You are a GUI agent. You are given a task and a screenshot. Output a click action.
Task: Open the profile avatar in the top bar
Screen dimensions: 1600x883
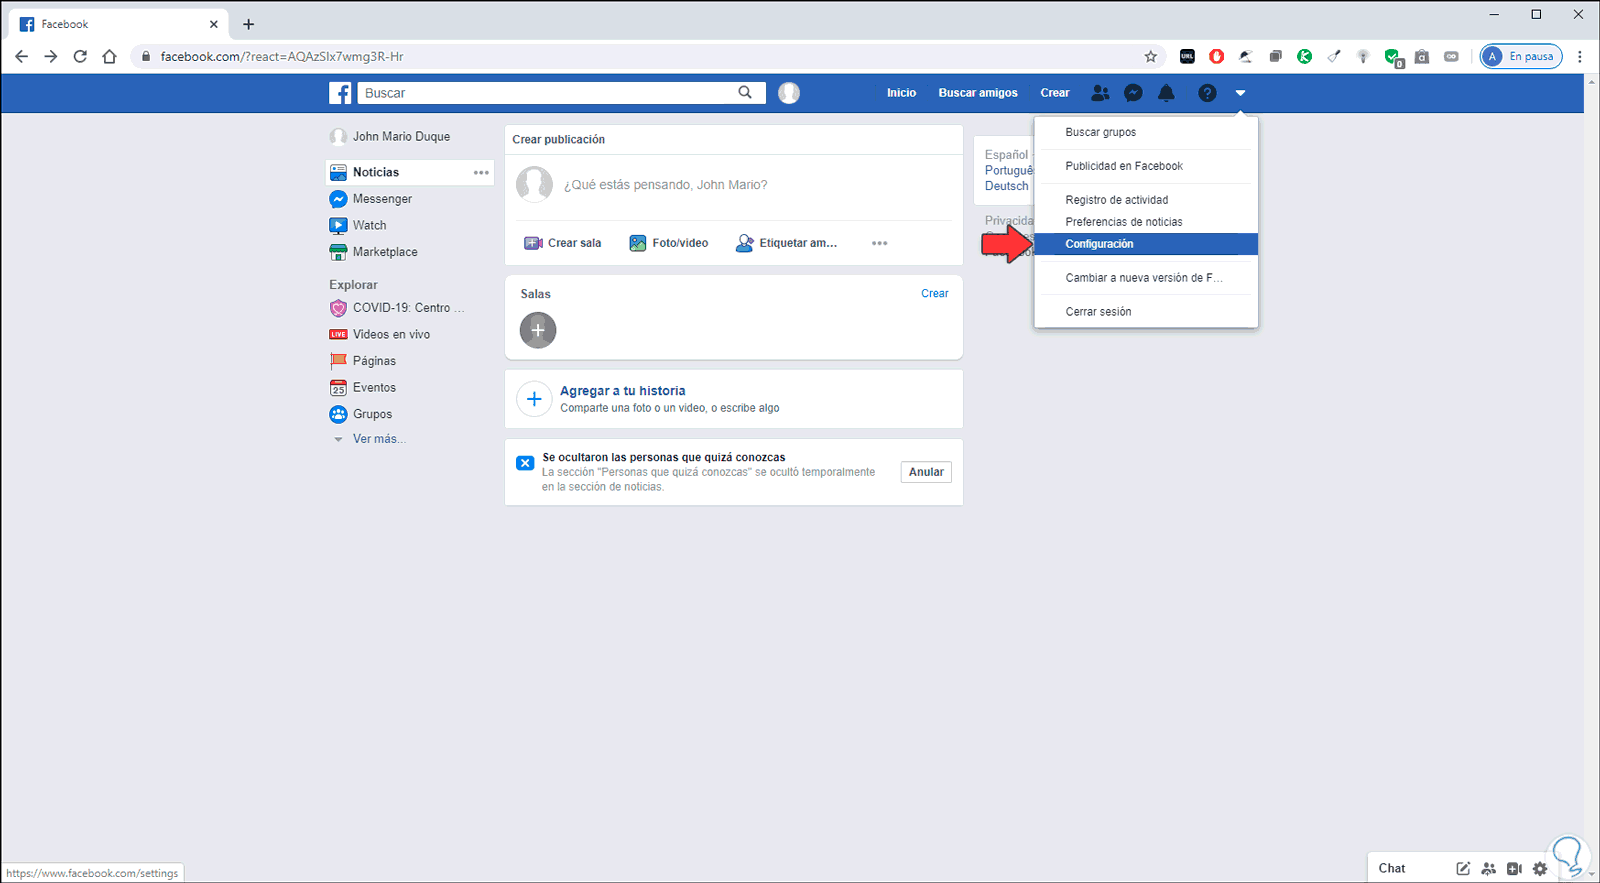tap(789, 93)
